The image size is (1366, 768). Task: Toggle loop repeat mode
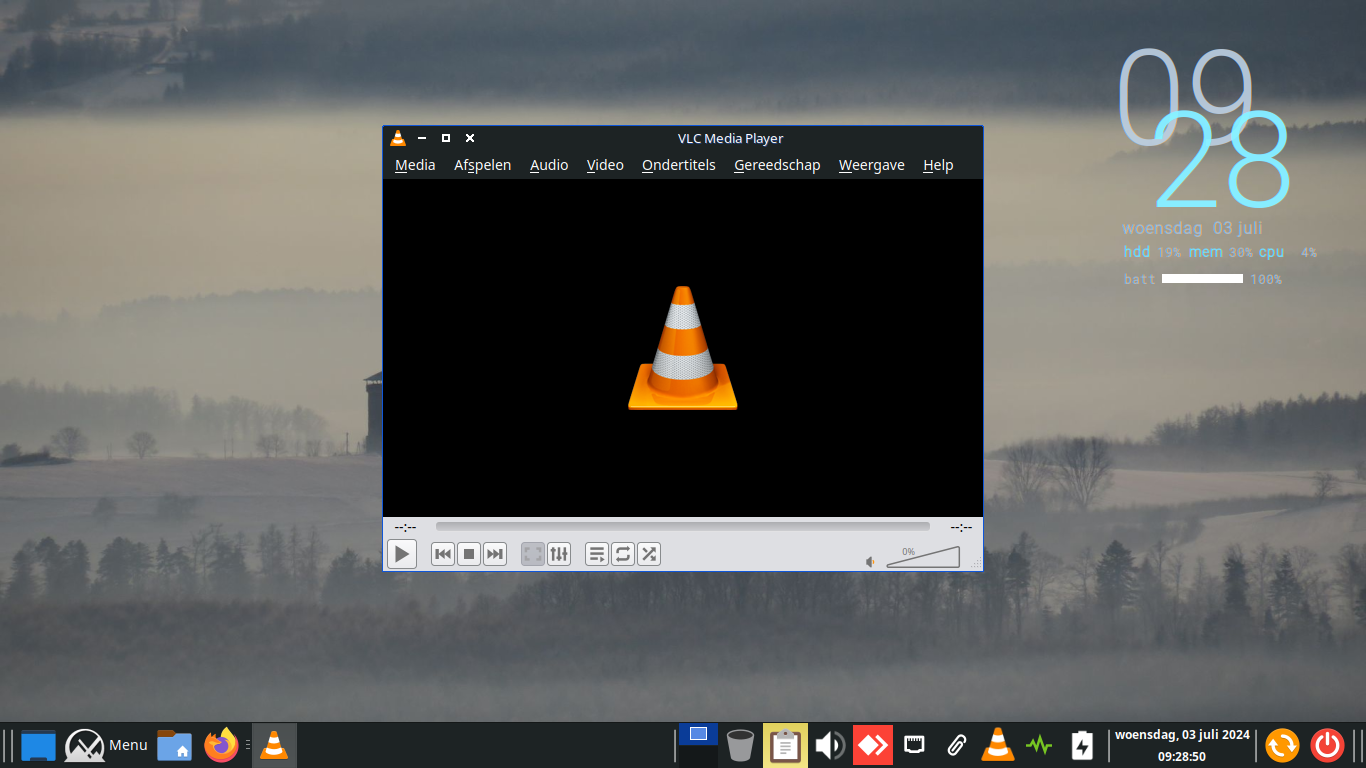pyautogui.click(x=623, y=554)
